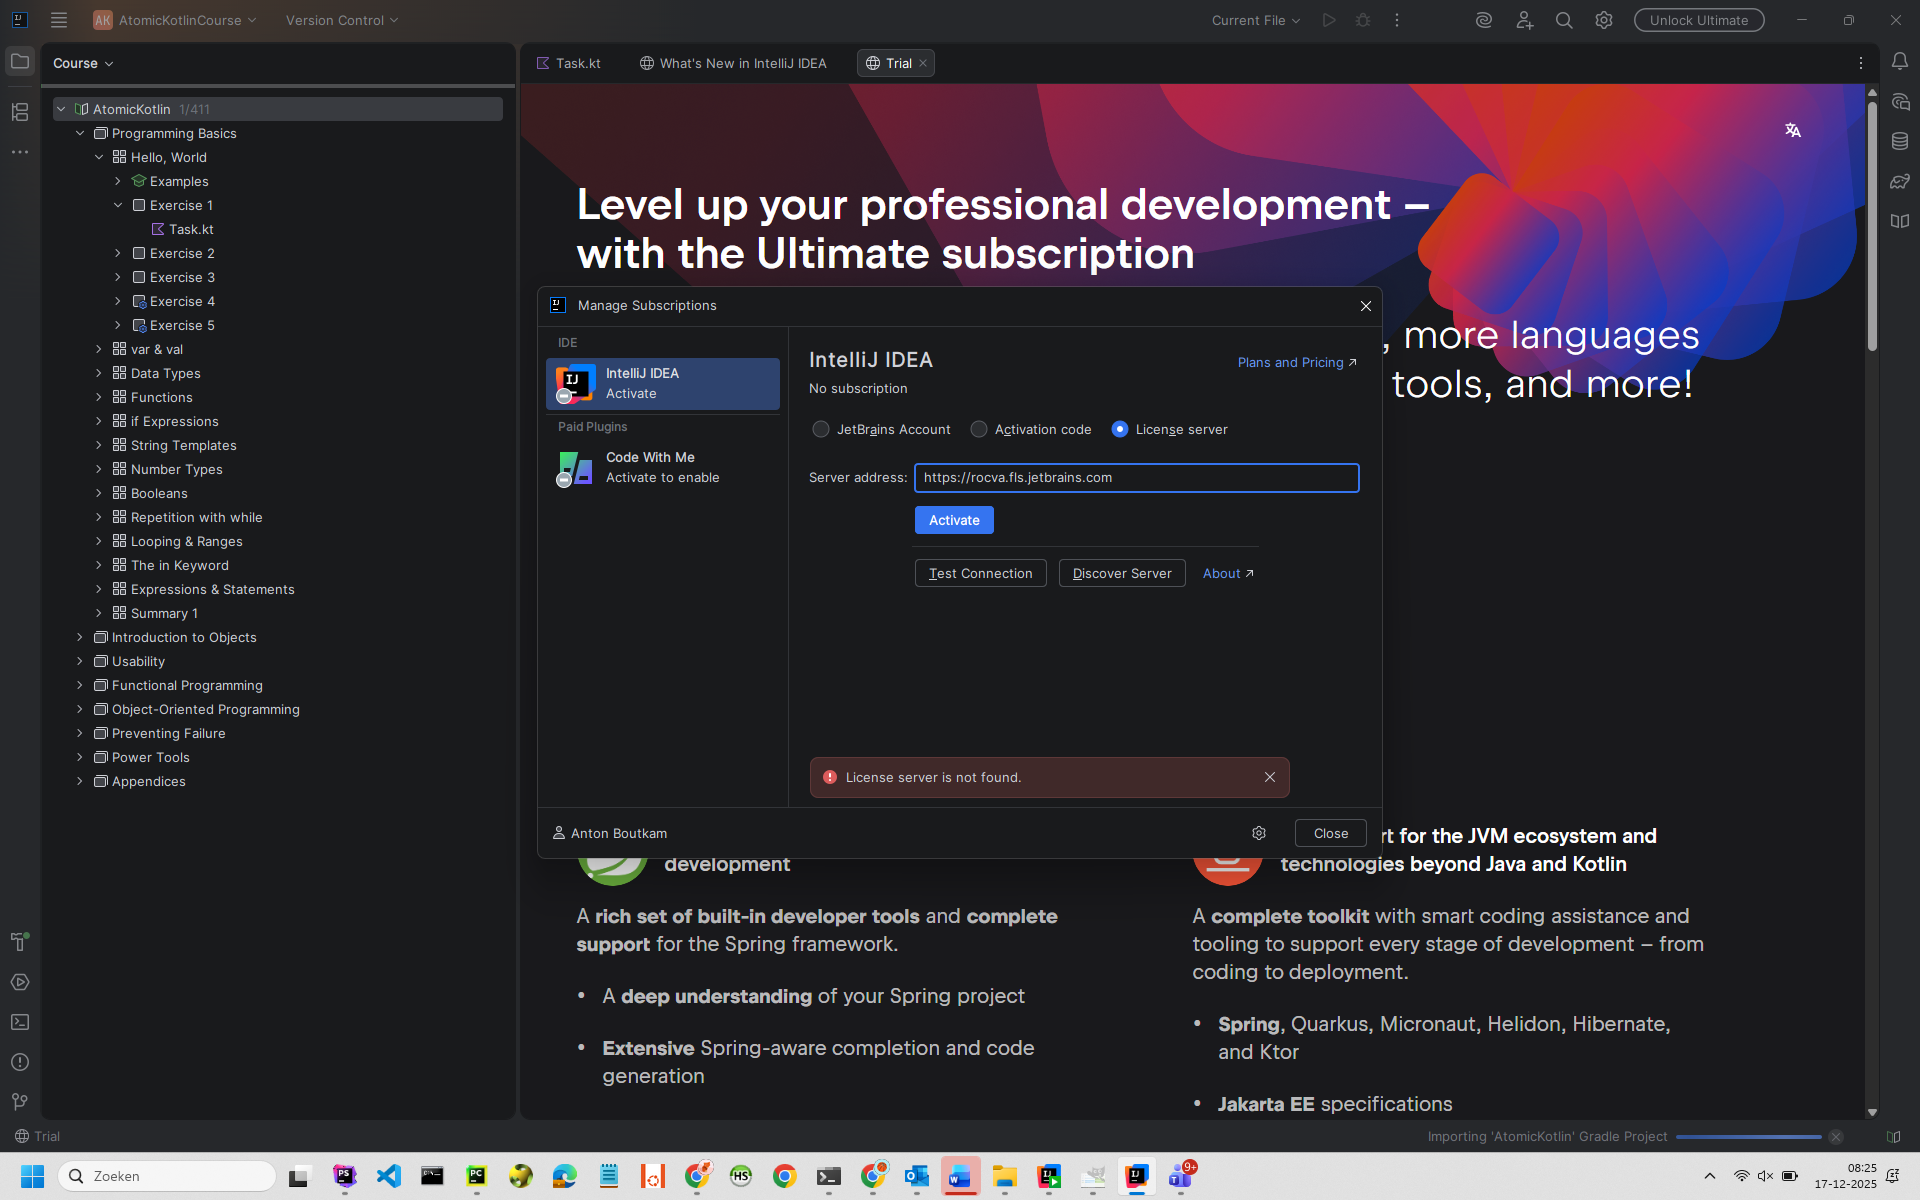Select the JetBrains Account radio button
Viewport: 1920px width, 1200px height.
pos(821,429)
